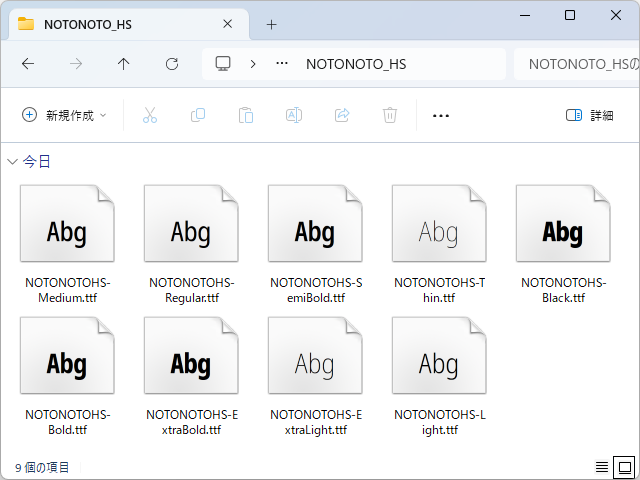Image resolution: width=640 pixels, height=480 pixels.
Task: Select NOTONOTOHS-Black.ttf font thumbnail
Action: tap(563, 223)
